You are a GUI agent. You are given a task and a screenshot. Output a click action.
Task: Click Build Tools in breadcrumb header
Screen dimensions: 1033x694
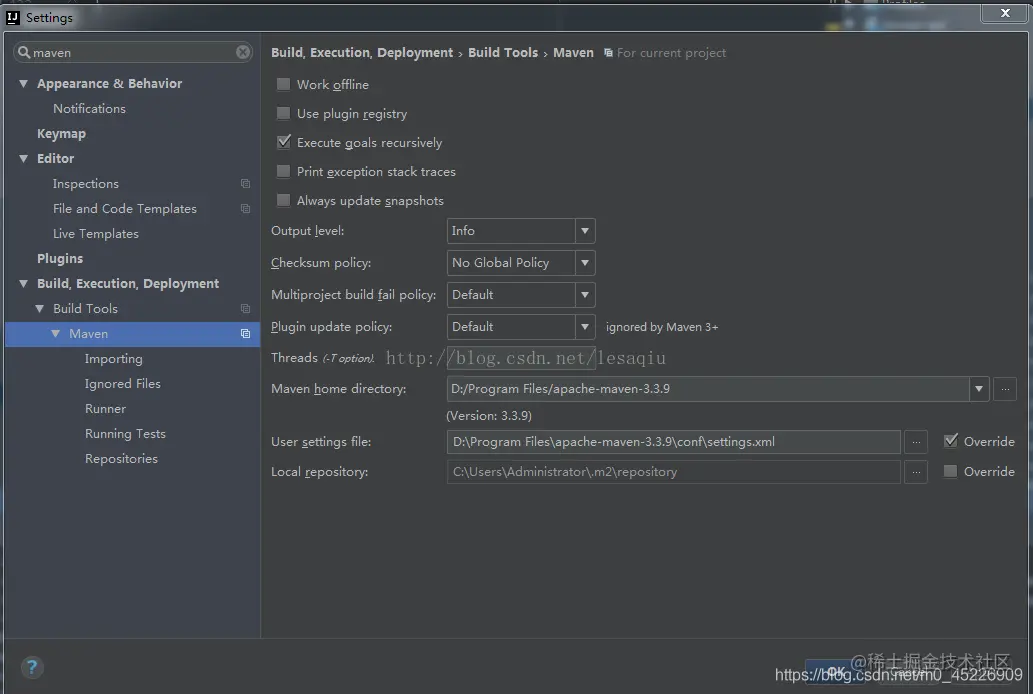click(x=503, y=53)
